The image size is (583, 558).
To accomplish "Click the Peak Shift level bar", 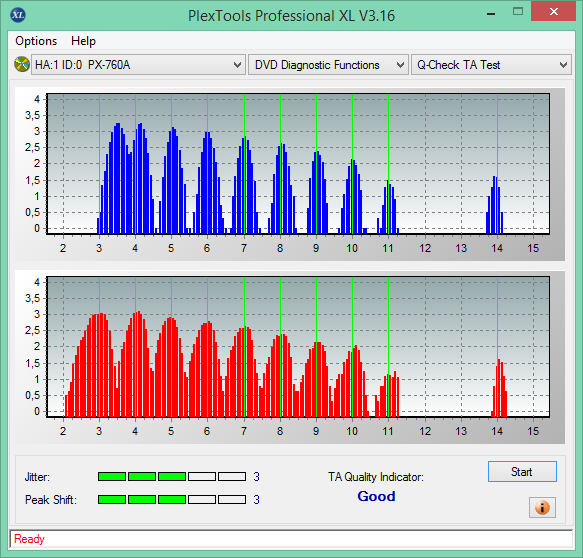I will [x=172, y=499].
